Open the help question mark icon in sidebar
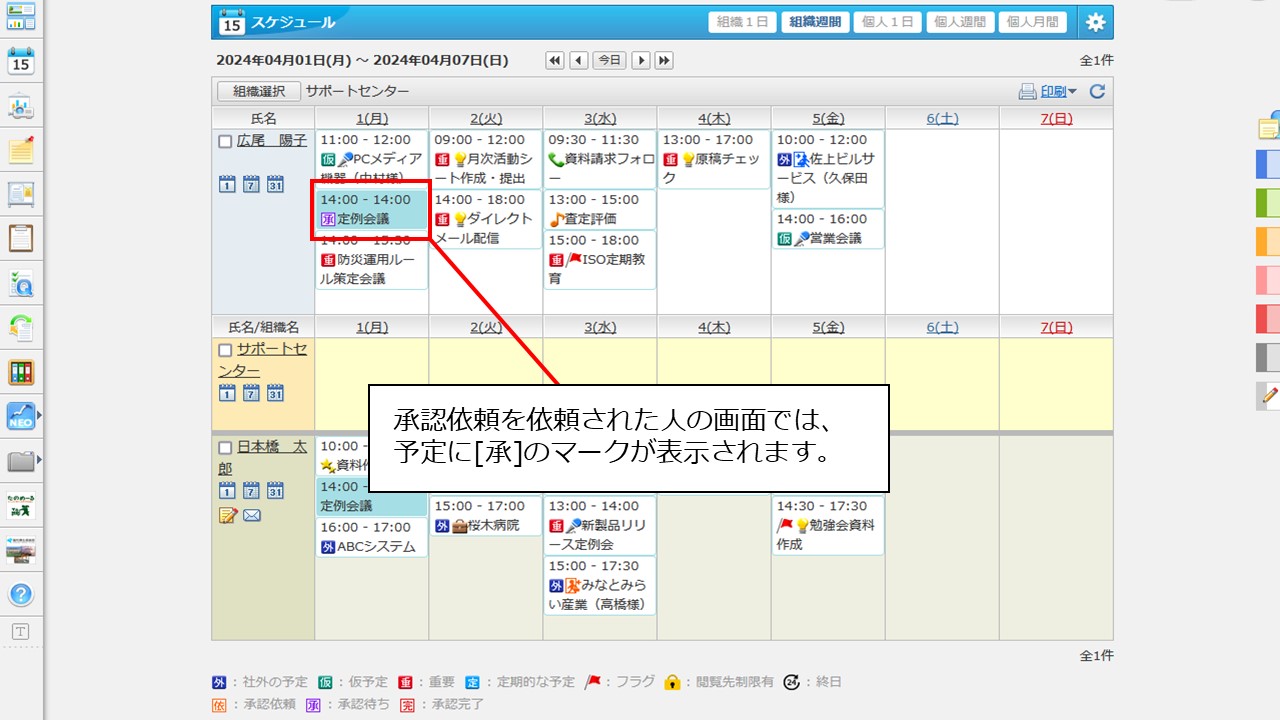Screen dimensions: 1280x720 tap(21, 594)
